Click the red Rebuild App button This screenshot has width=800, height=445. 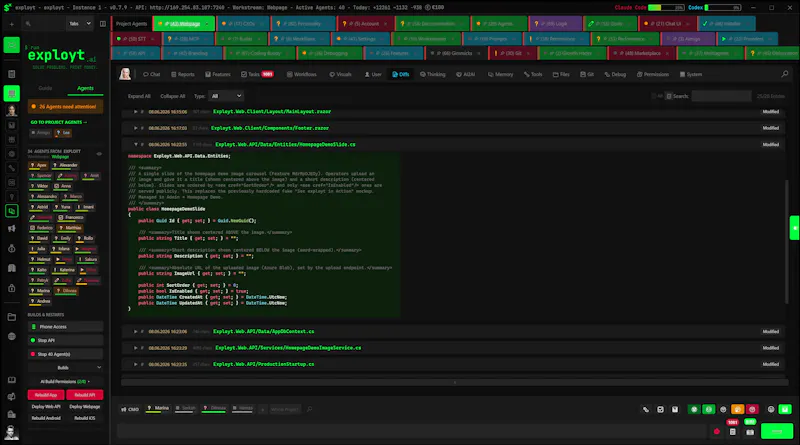tap(46, 395)
